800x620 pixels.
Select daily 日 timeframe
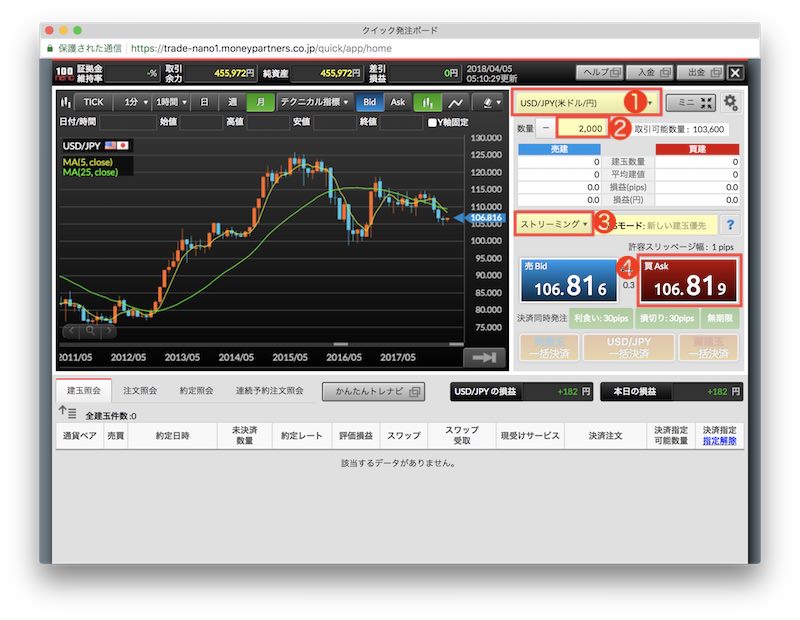pos(204,102)
